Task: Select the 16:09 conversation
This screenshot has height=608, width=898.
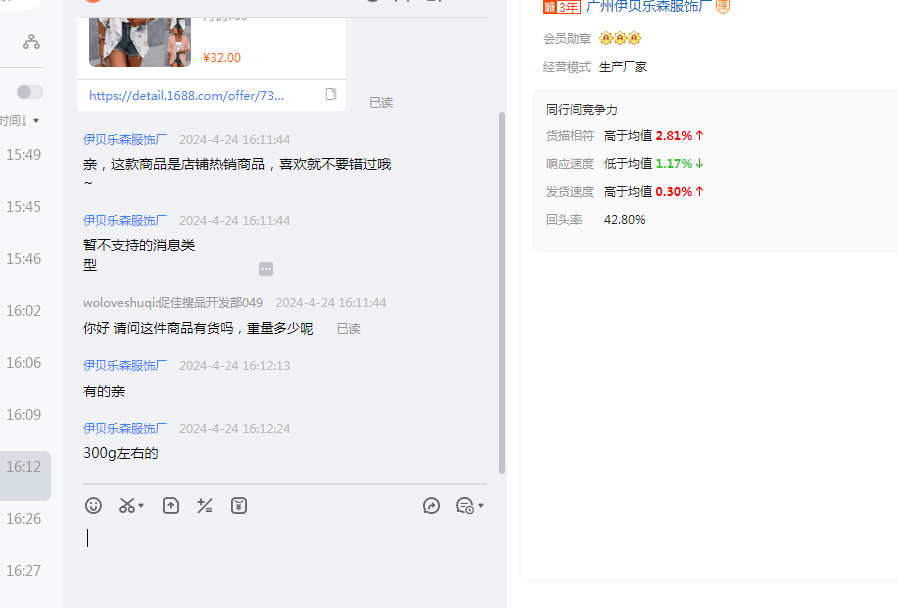Action: tap(23, 414)
